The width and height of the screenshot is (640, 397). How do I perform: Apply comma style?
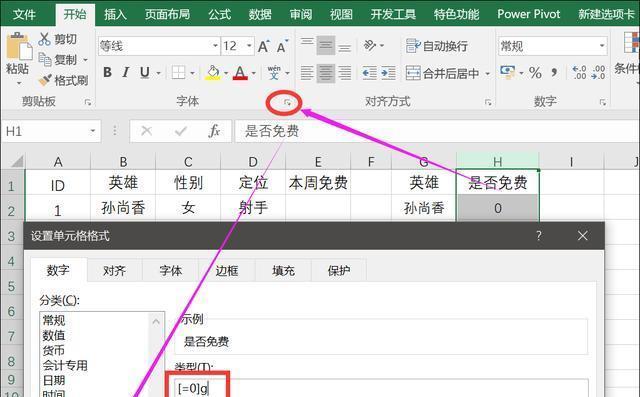(554, 73)
